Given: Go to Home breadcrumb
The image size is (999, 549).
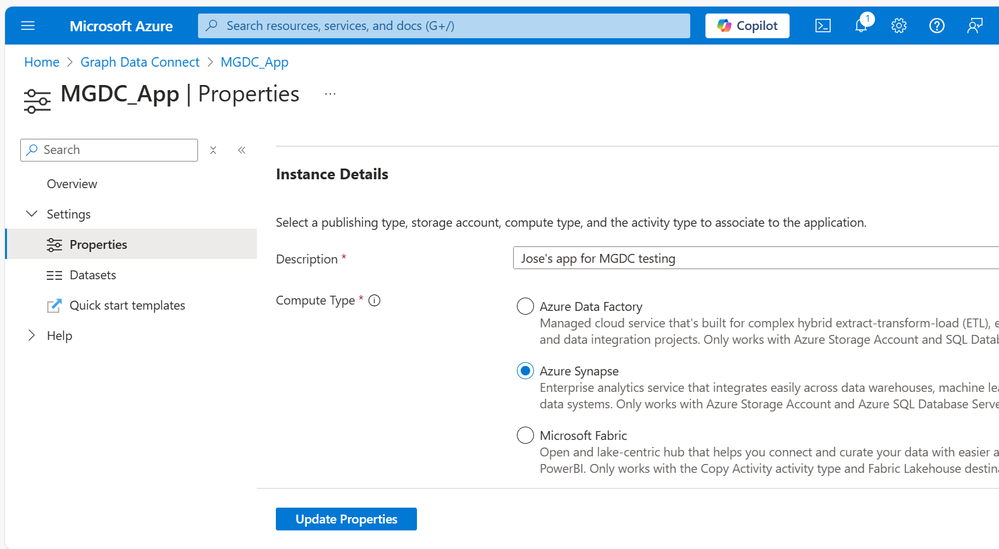Looking at the screenshot, I should point(41,62).
